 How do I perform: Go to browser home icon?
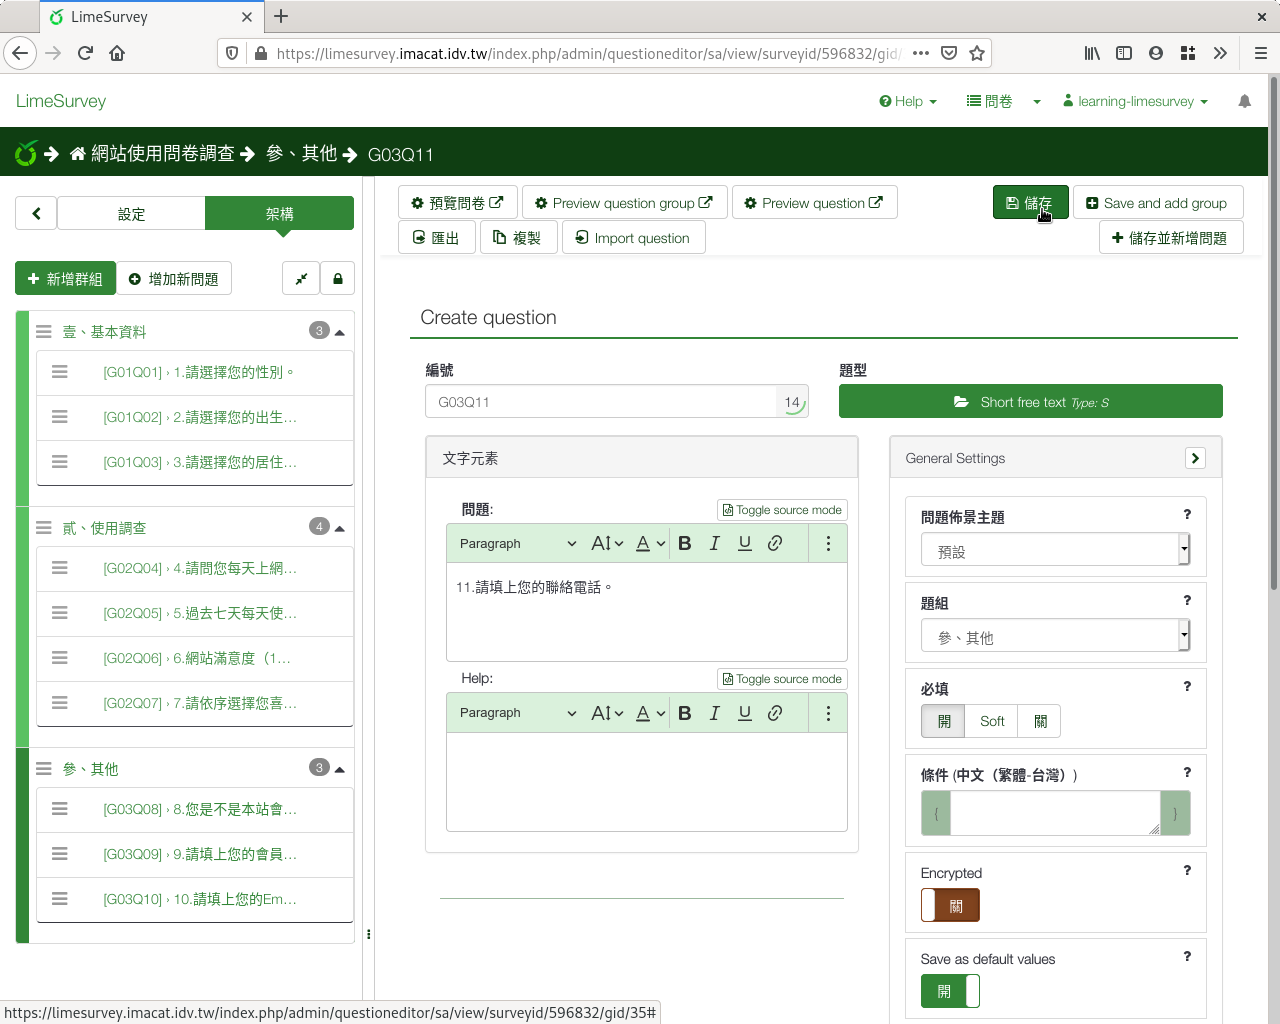pos(117,53)
